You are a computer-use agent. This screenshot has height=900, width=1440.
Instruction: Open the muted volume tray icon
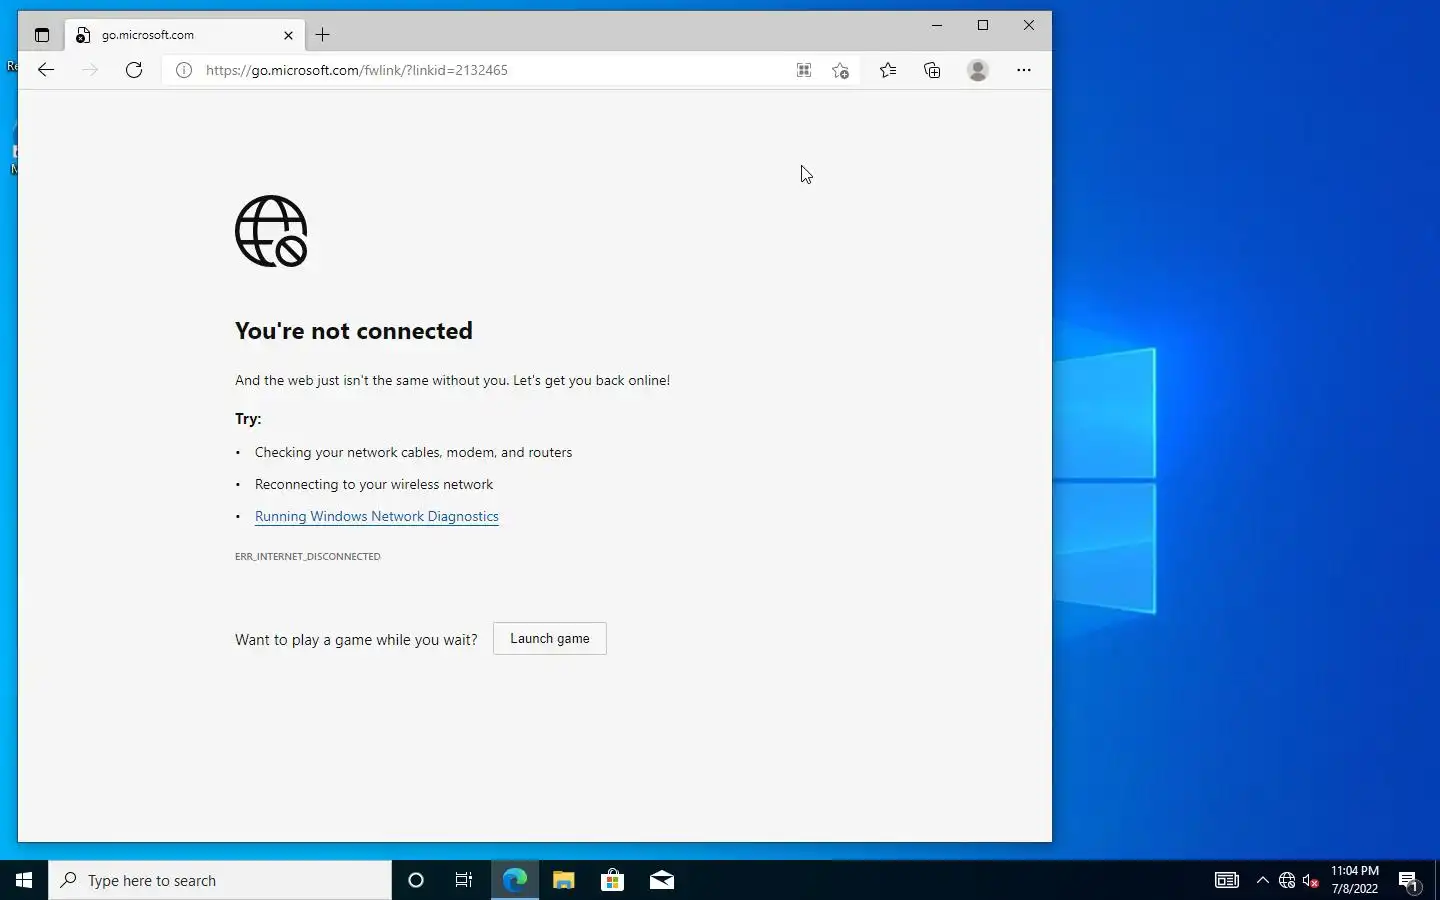point(1311,880)
